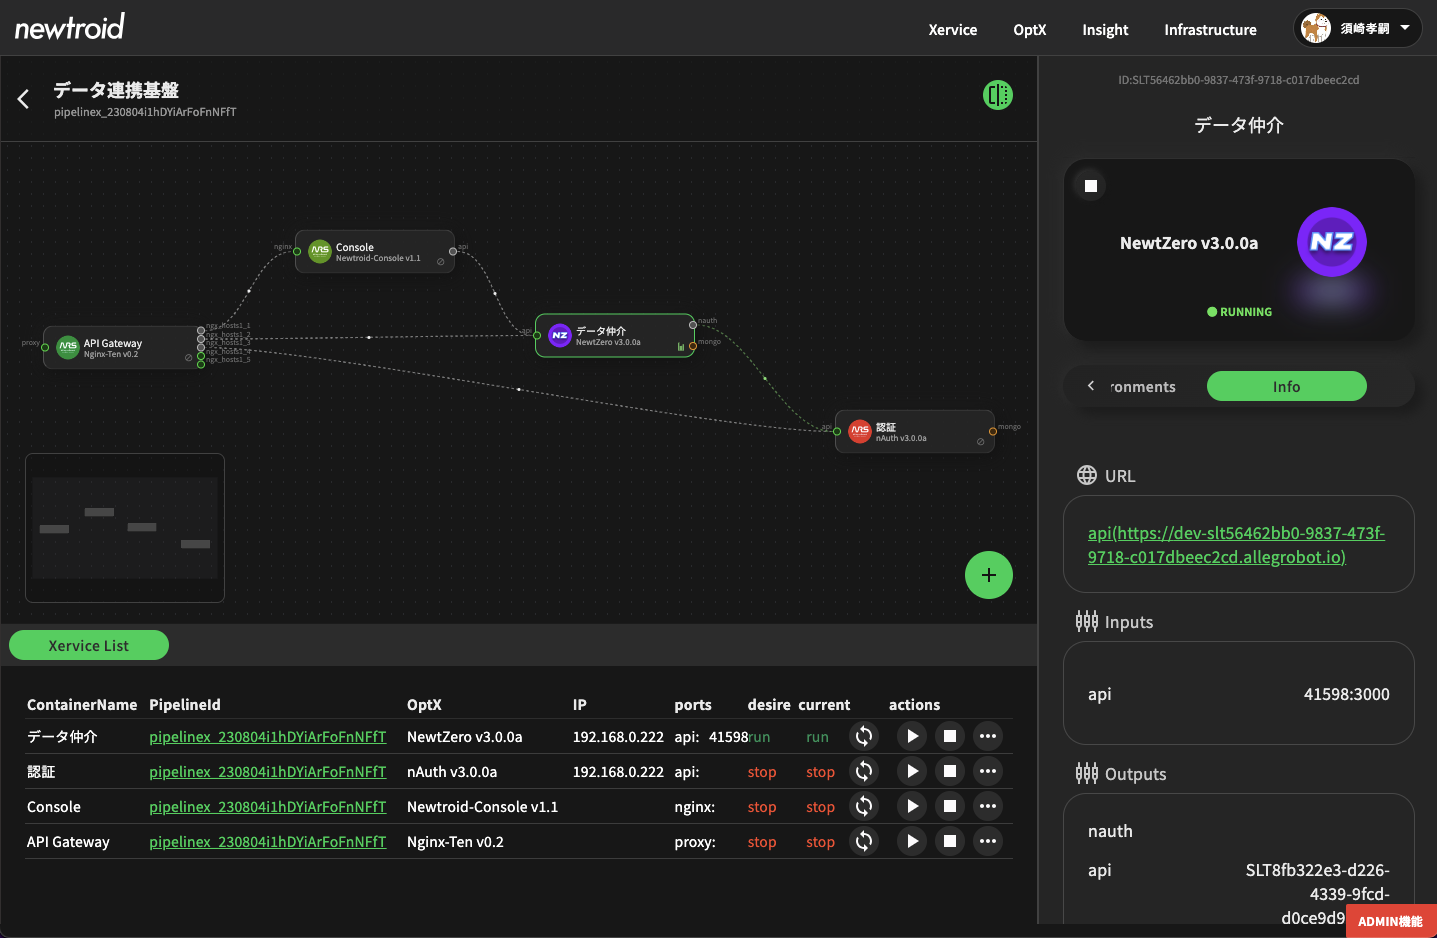This screenshot has height=938, width=1437.
Task: Toggle the green side-panel layout icon
Action: click(x=997, y=95)
